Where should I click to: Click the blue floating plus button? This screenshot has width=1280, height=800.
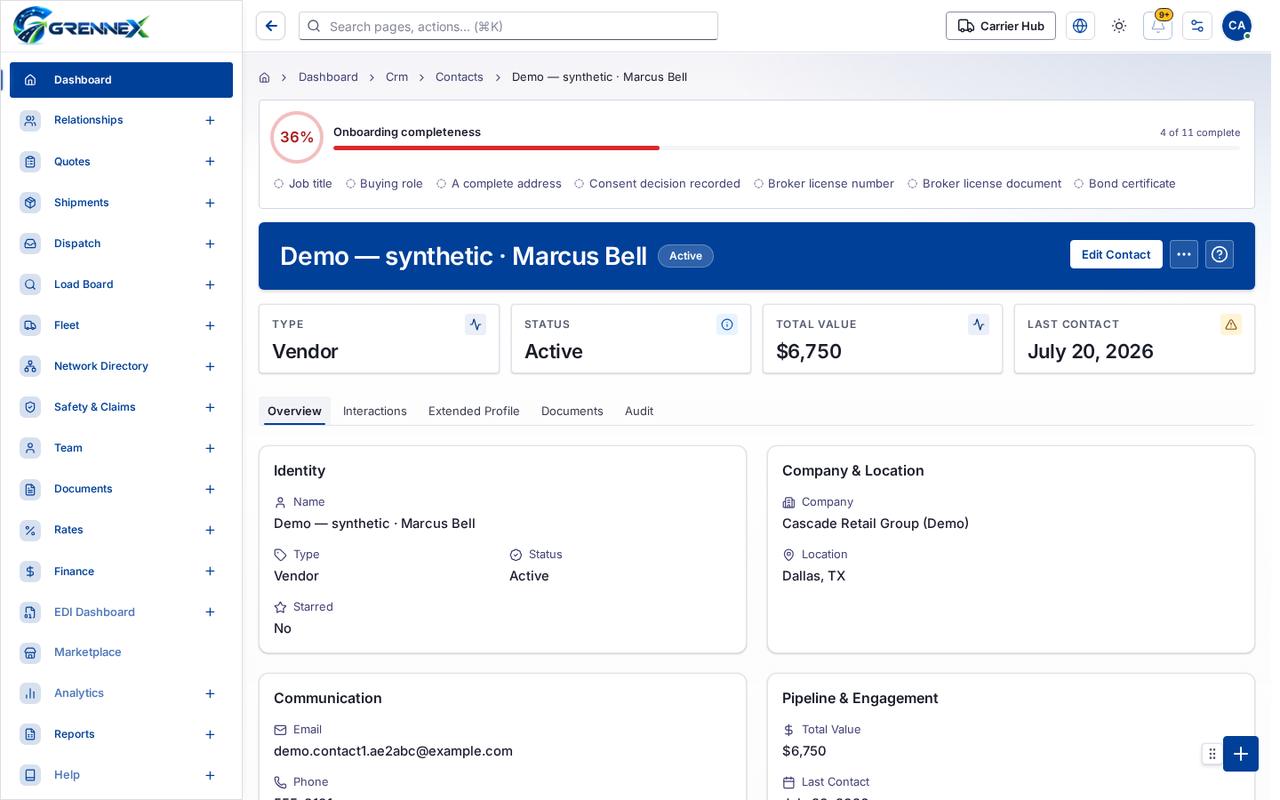1241,754
